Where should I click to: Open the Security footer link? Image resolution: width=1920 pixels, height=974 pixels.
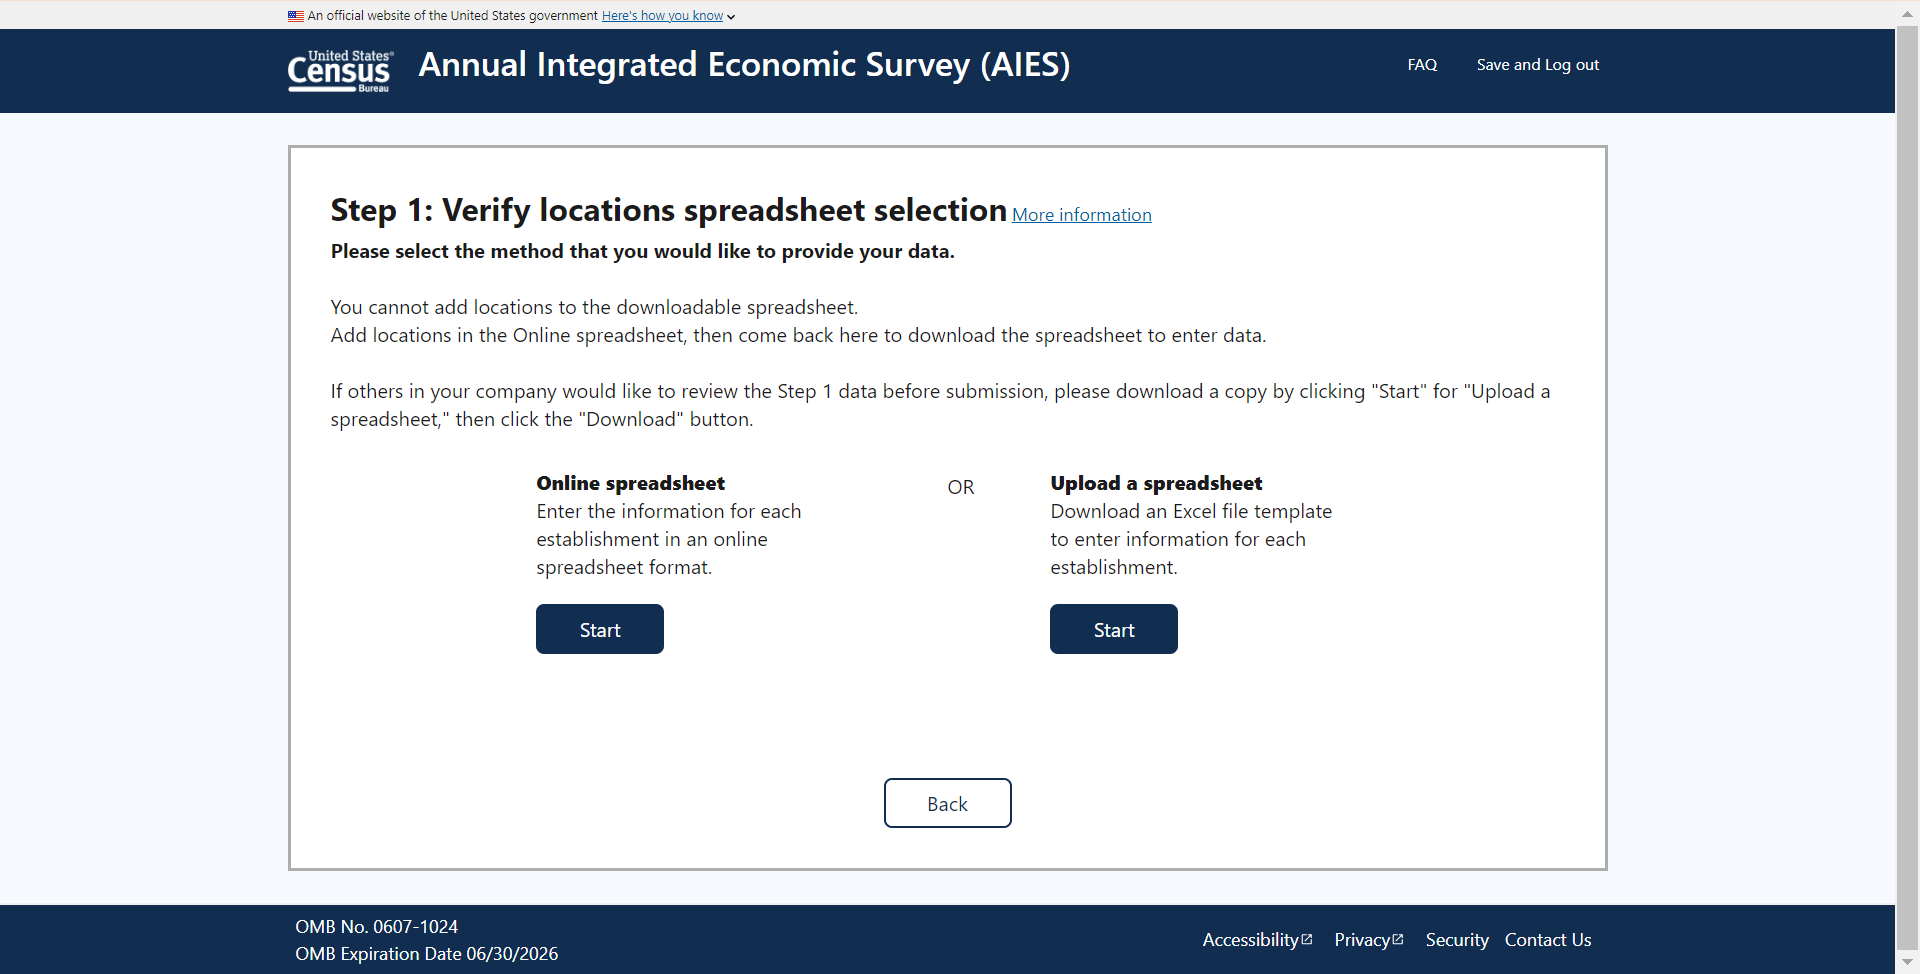tap(1456, 940)
